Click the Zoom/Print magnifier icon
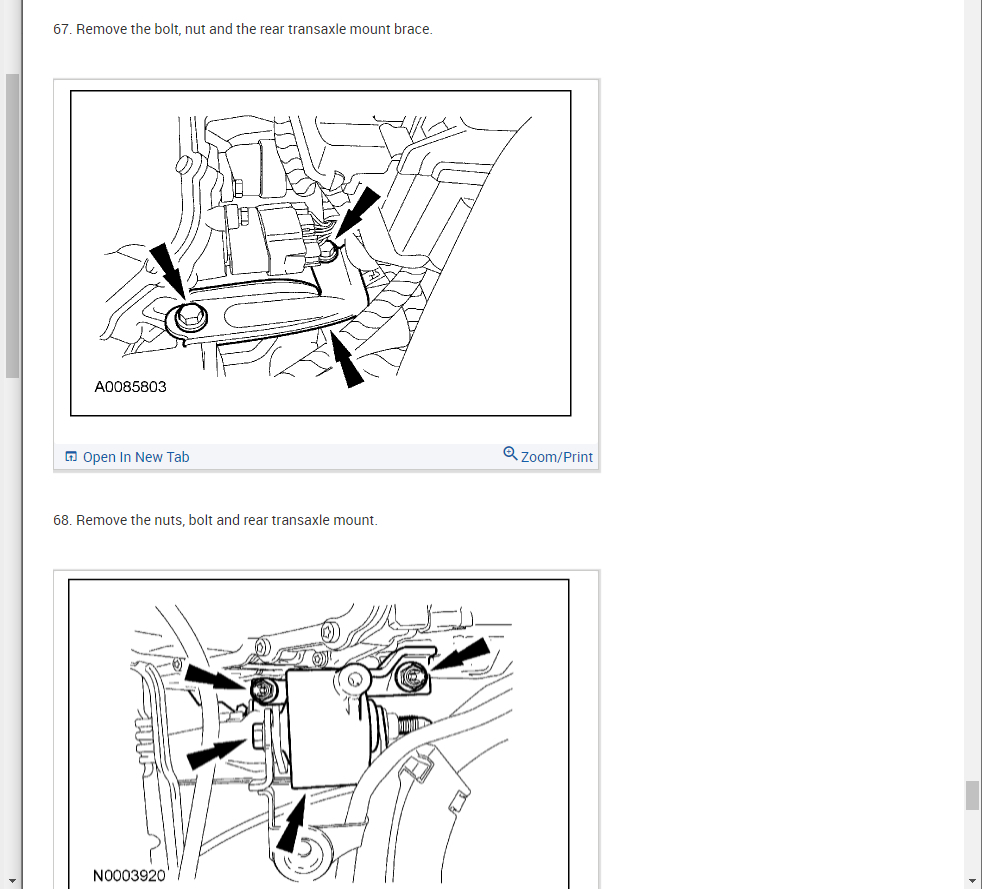The image size is (982, 889). [510, 453]
